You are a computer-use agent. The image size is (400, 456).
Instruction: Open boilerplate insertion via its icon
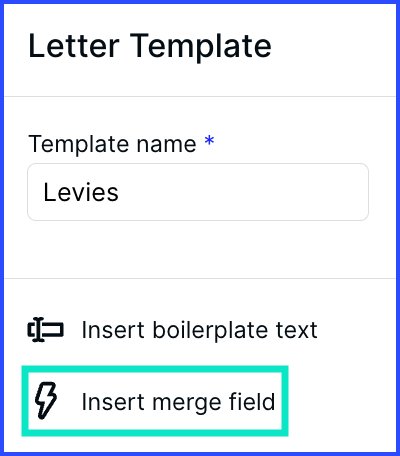[x=45, y=330]
